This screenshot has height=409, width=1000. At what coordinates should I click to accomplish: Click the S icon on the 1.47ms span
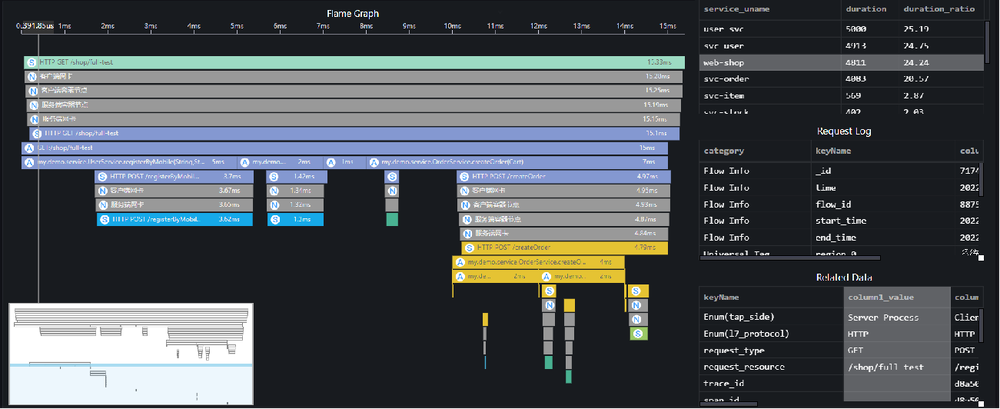click(274, 176)
